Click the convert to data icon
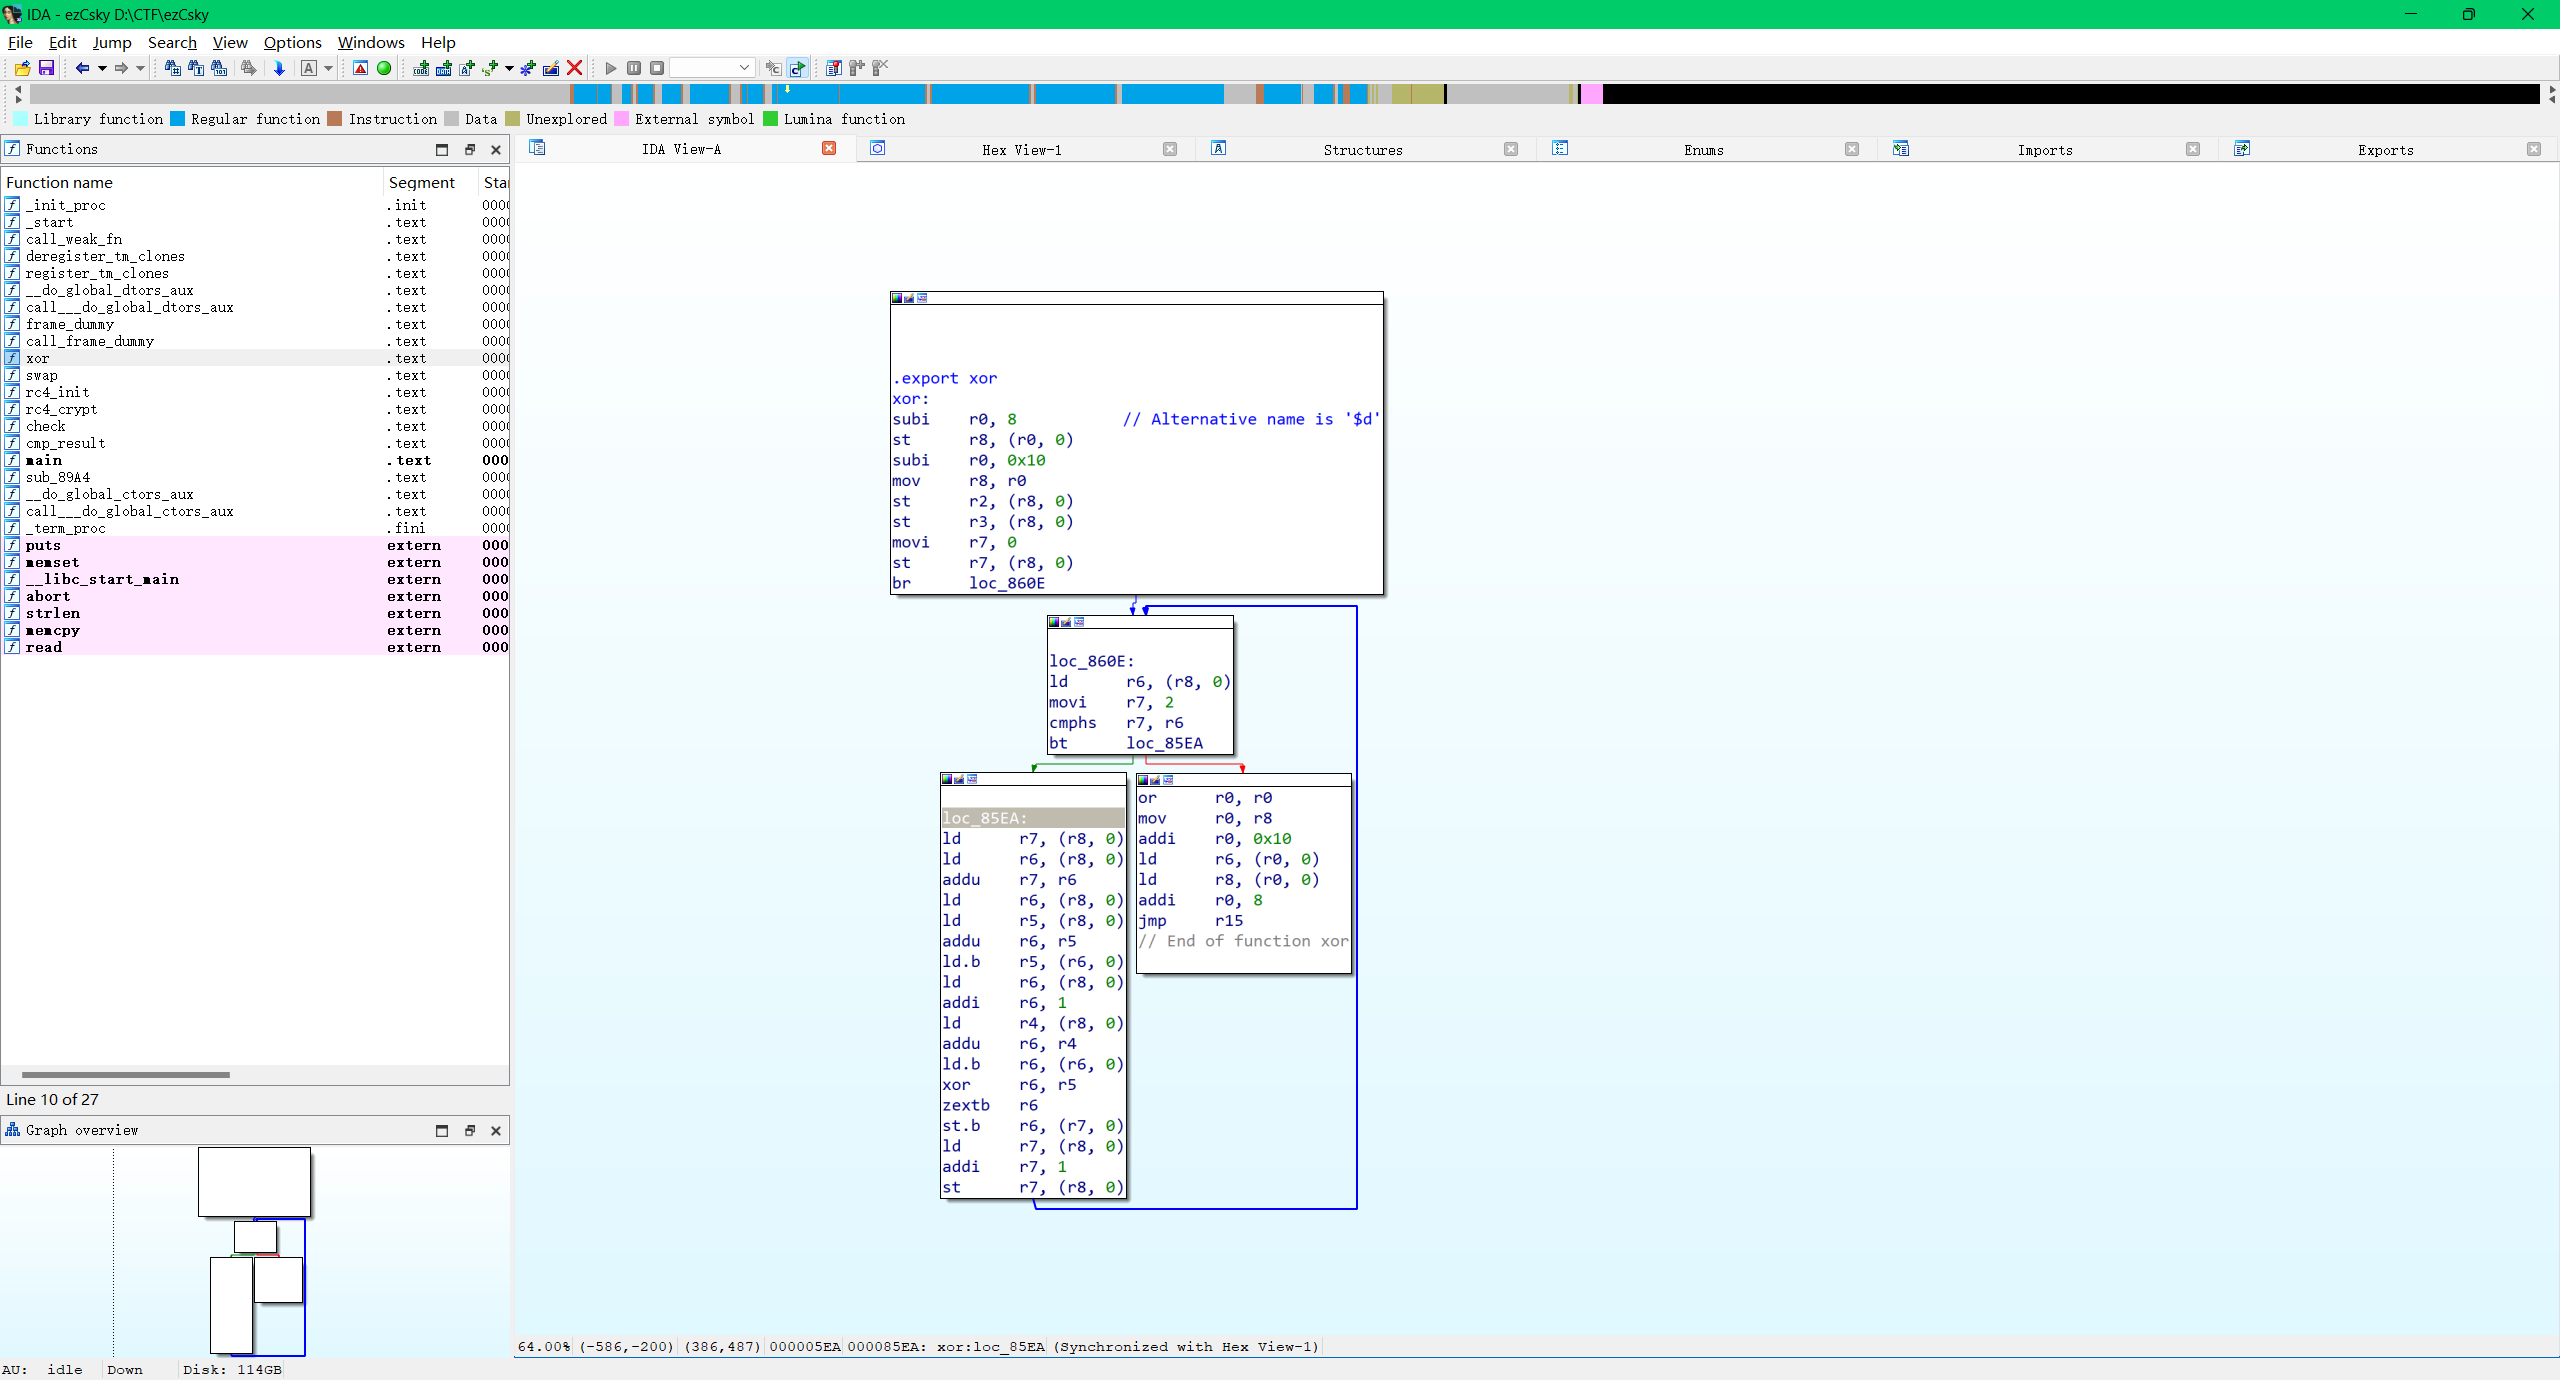2560x1380 pixels. 444,68
